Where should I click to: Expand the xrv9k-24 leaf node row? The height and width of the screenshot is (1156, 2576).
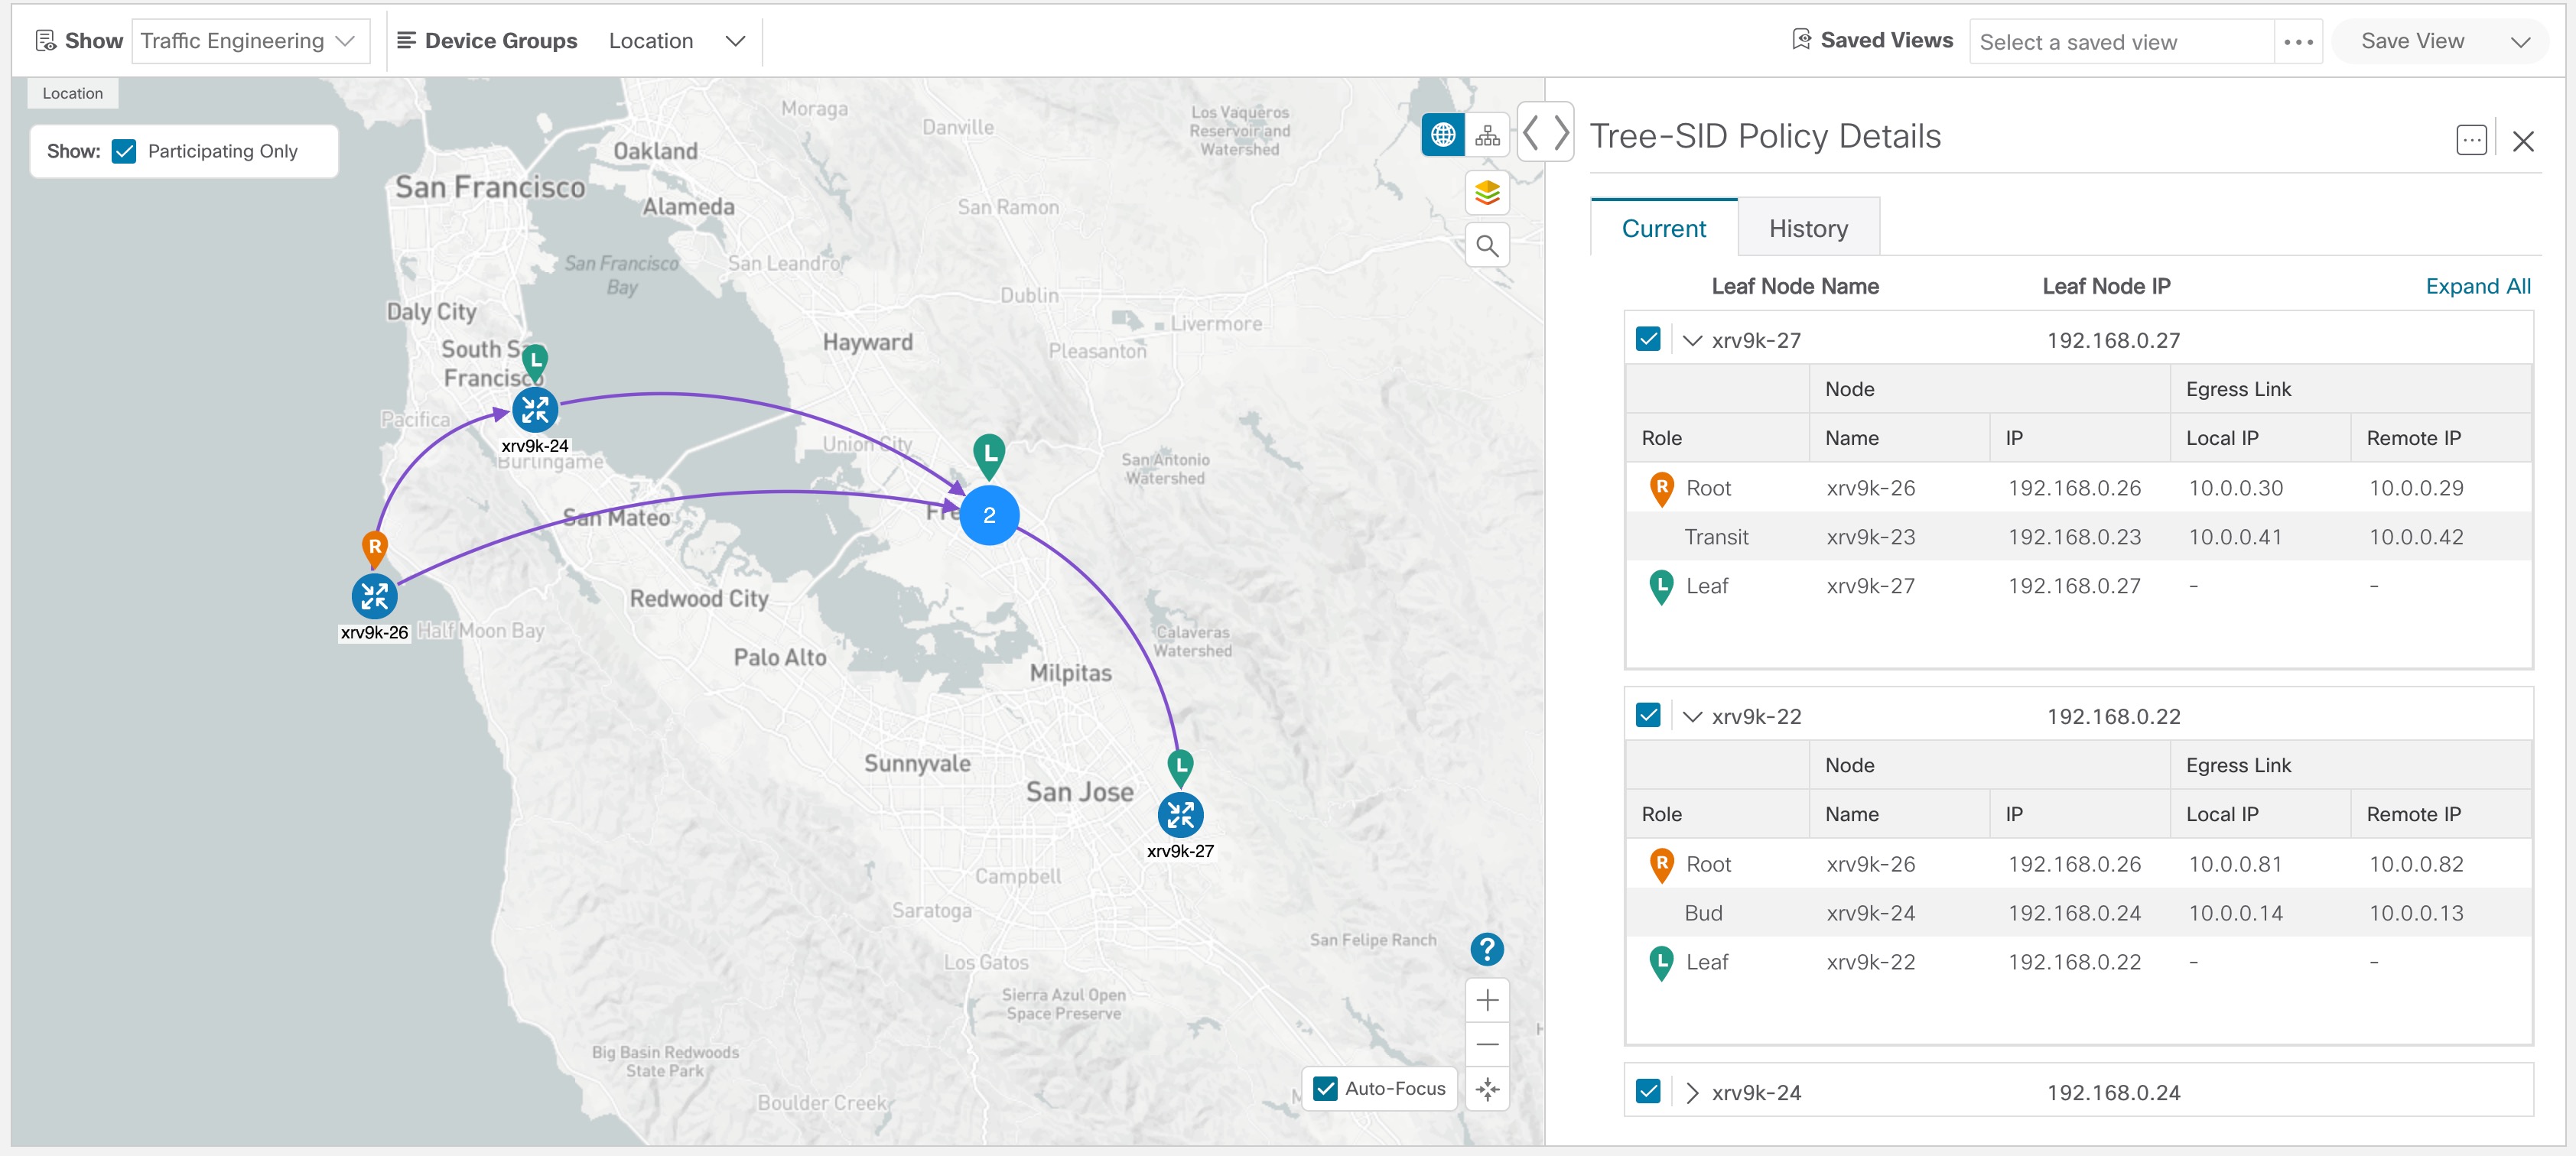1692,1092
